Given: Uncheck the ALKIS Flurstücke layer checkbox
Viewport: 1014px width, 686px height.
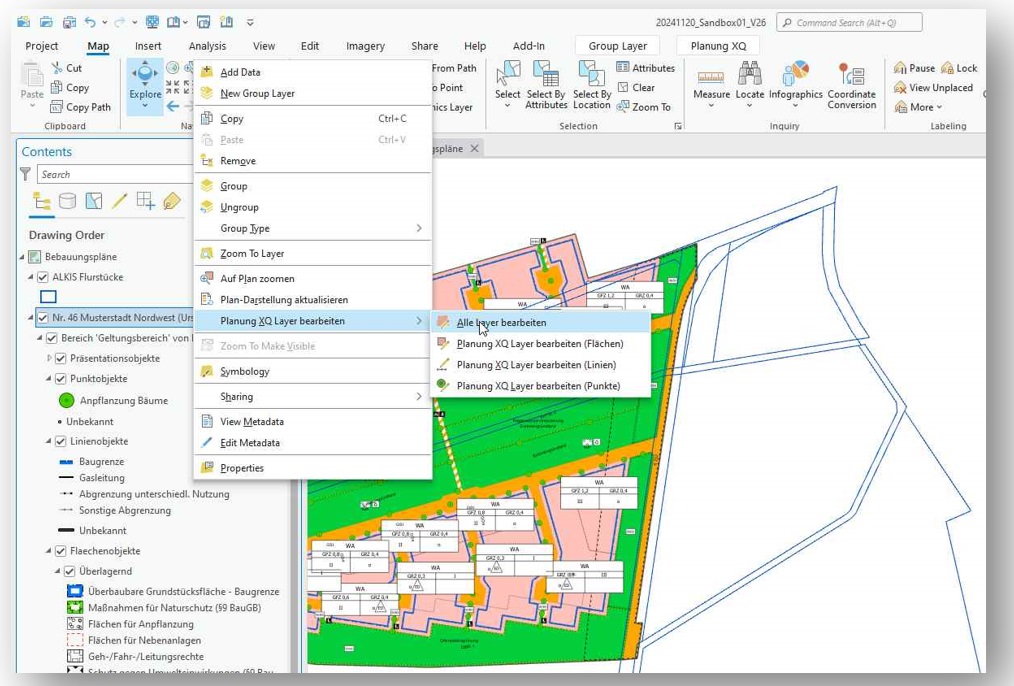Looking at the screenshot, I should click(x=43, y=277).
